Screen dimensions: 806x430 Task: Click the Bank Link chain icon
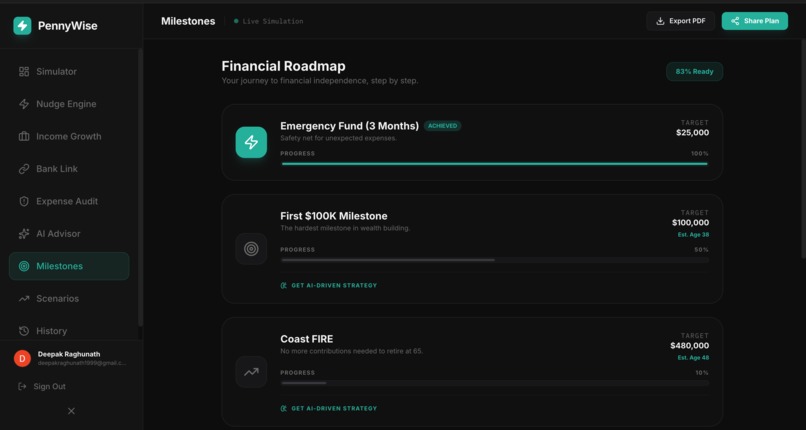pyautogui.click(x=24, y=169)
